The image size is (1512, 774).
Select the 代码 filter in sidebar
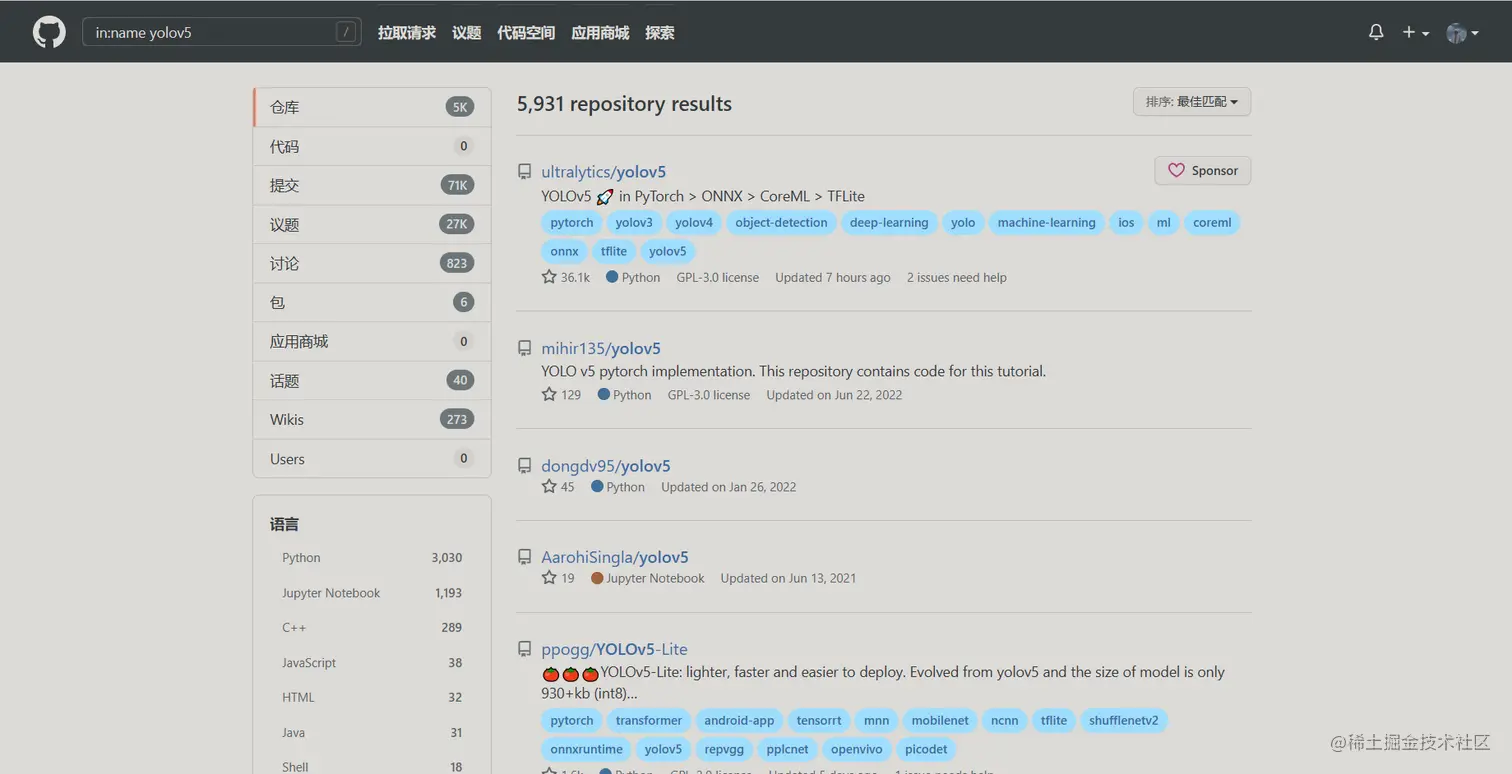pyautogui.click(x=372, y=146)
